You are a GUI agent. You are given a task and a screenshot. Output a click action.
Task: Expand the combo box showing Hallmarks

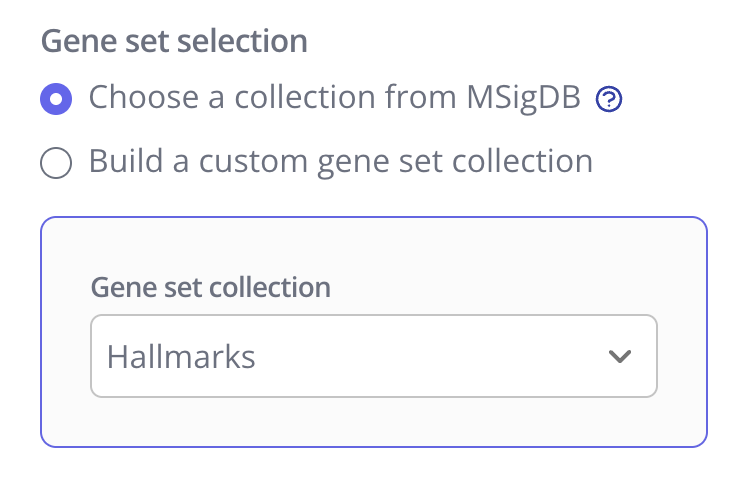(373, 356)
